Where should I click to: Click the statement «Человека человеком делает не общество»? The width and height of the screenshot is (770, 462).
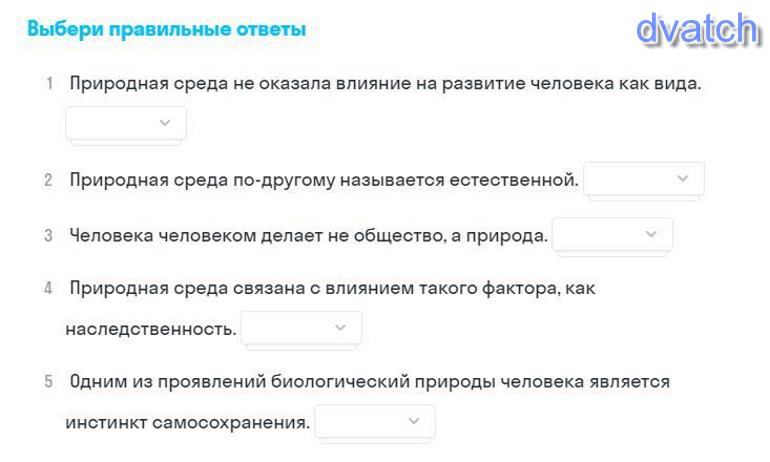coord(308,237)
